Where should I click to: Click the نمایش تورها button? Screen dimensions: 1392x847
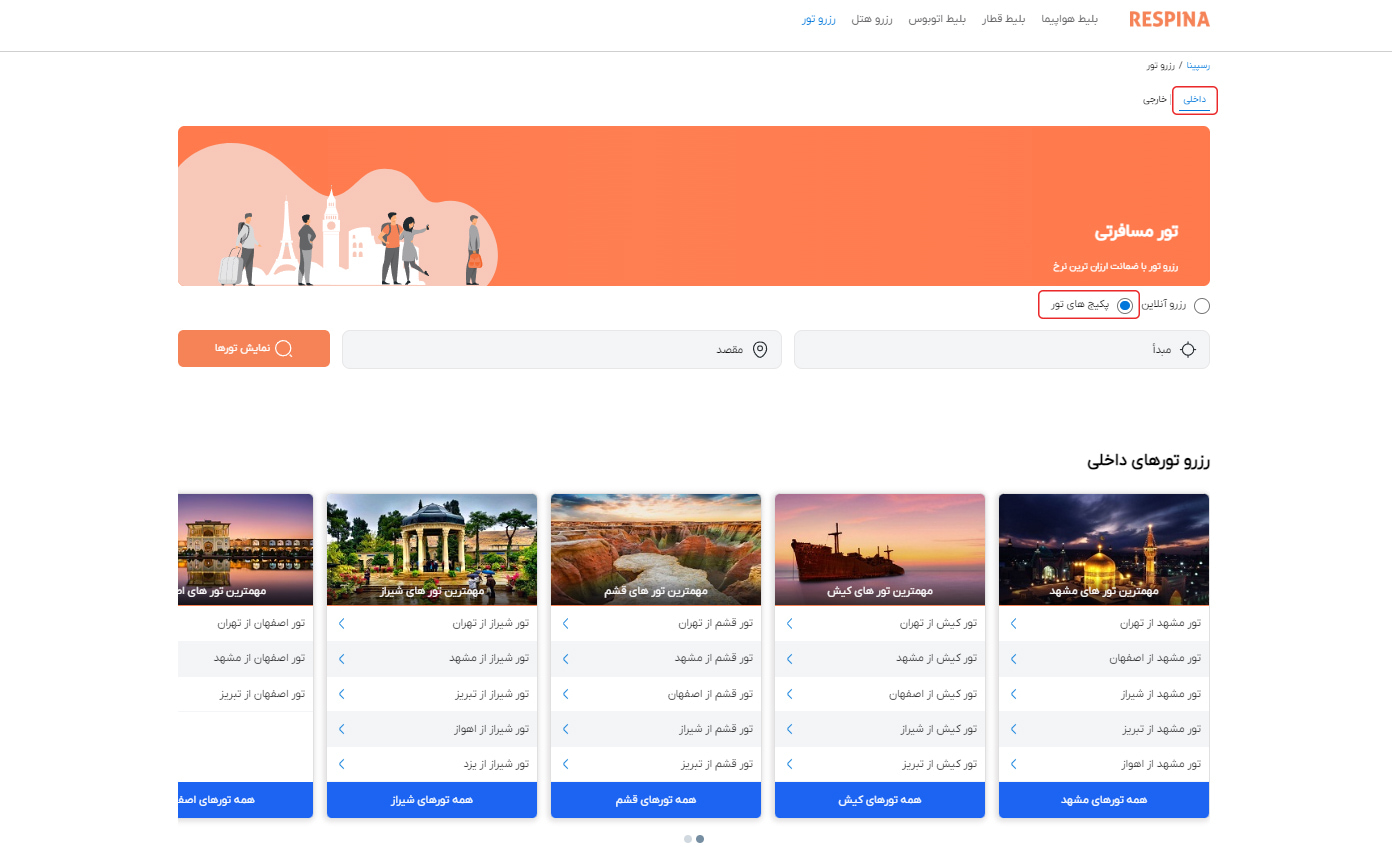[x=253, y=348]
